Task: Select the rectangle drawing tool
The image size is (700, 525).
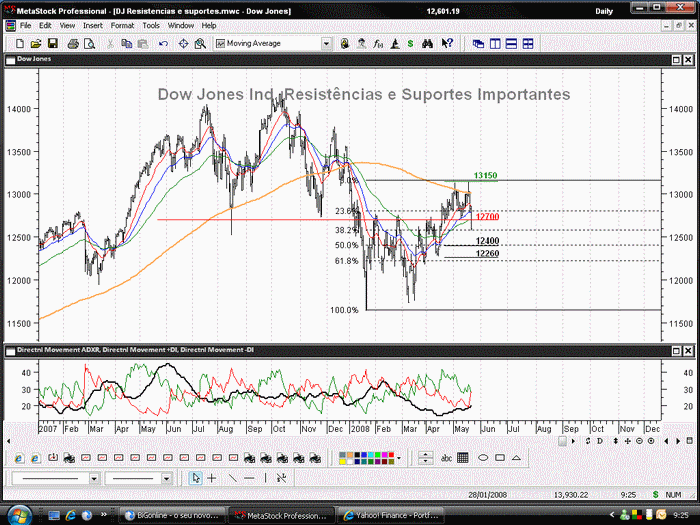Action: point(500,458)
